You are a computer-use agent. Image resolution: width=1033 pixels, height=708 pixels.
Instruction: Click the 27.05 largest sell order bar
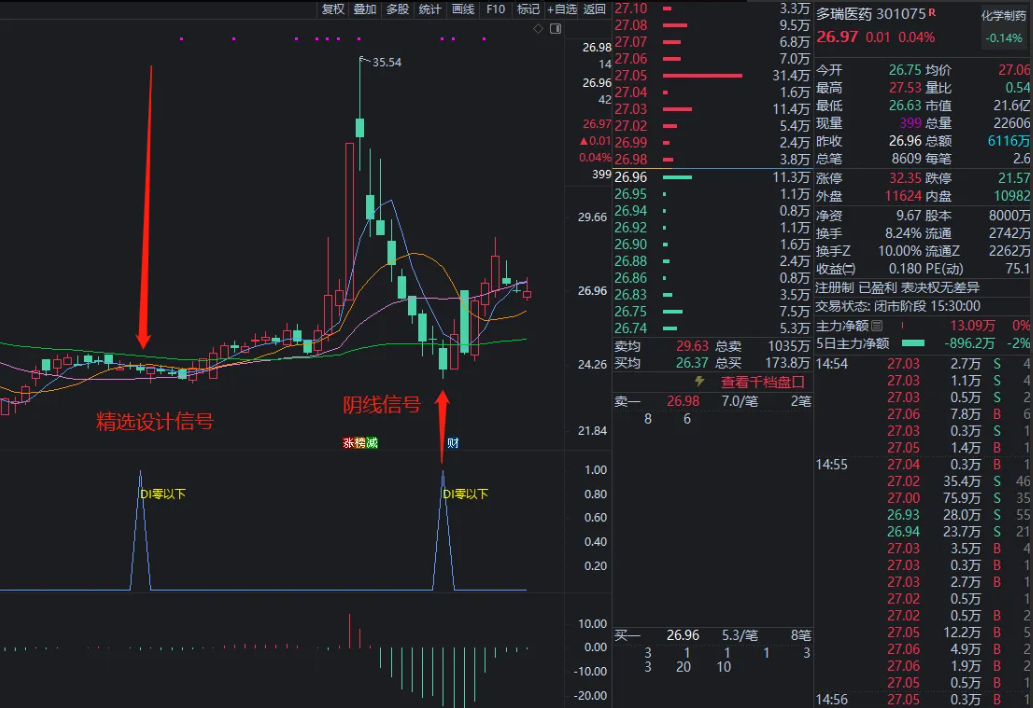click(x=702, y=75)
